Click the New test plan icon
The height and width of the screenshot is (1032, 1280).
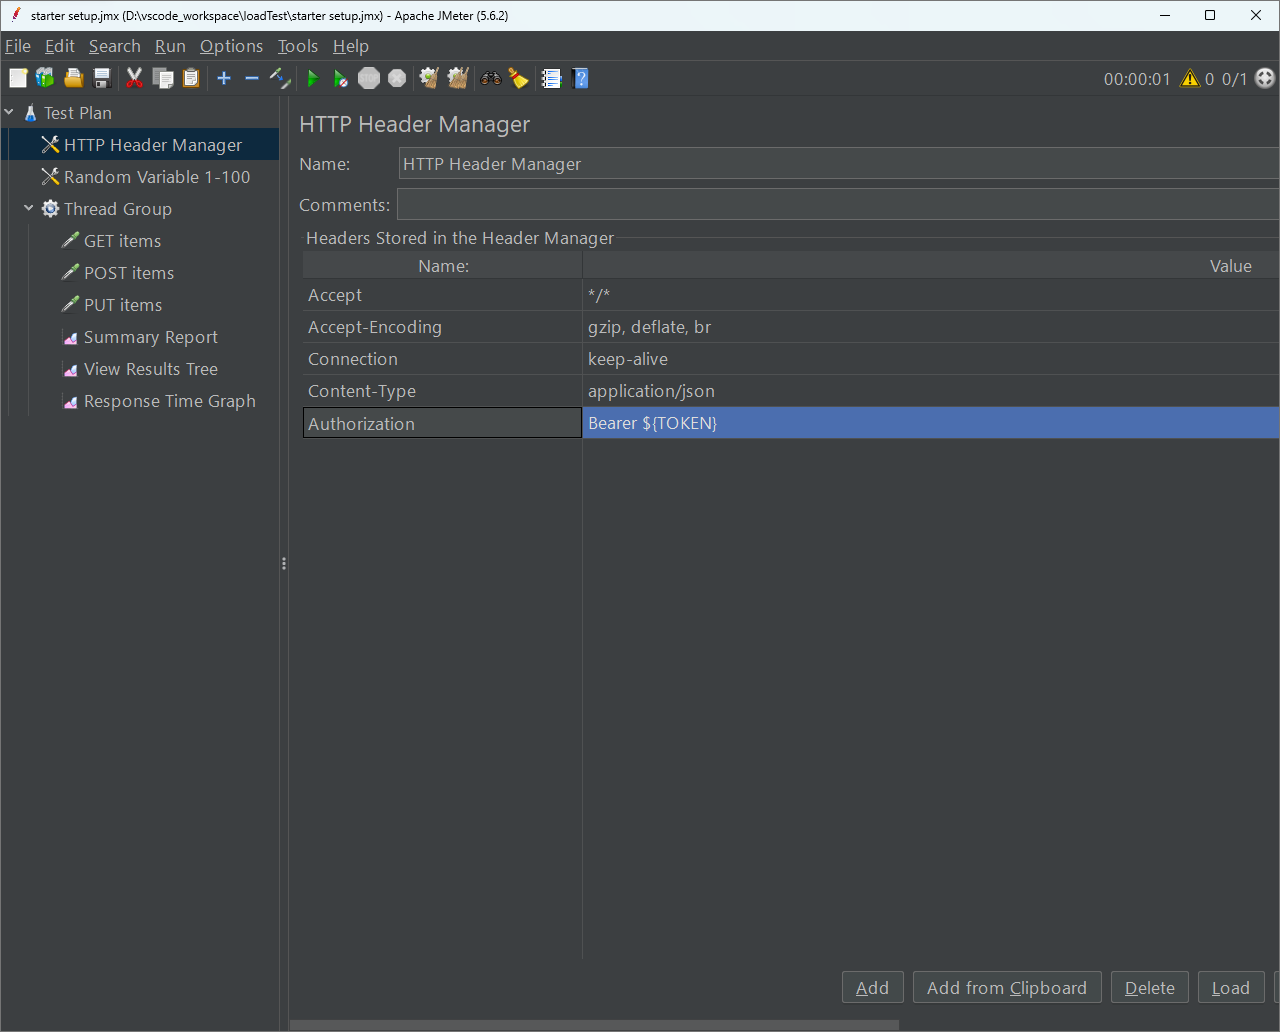click(x=18, y=78)
